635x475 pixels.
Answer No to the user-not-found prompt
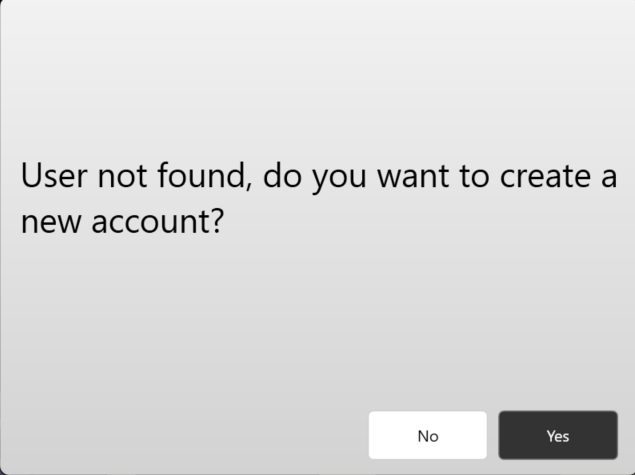click(428, 435)
